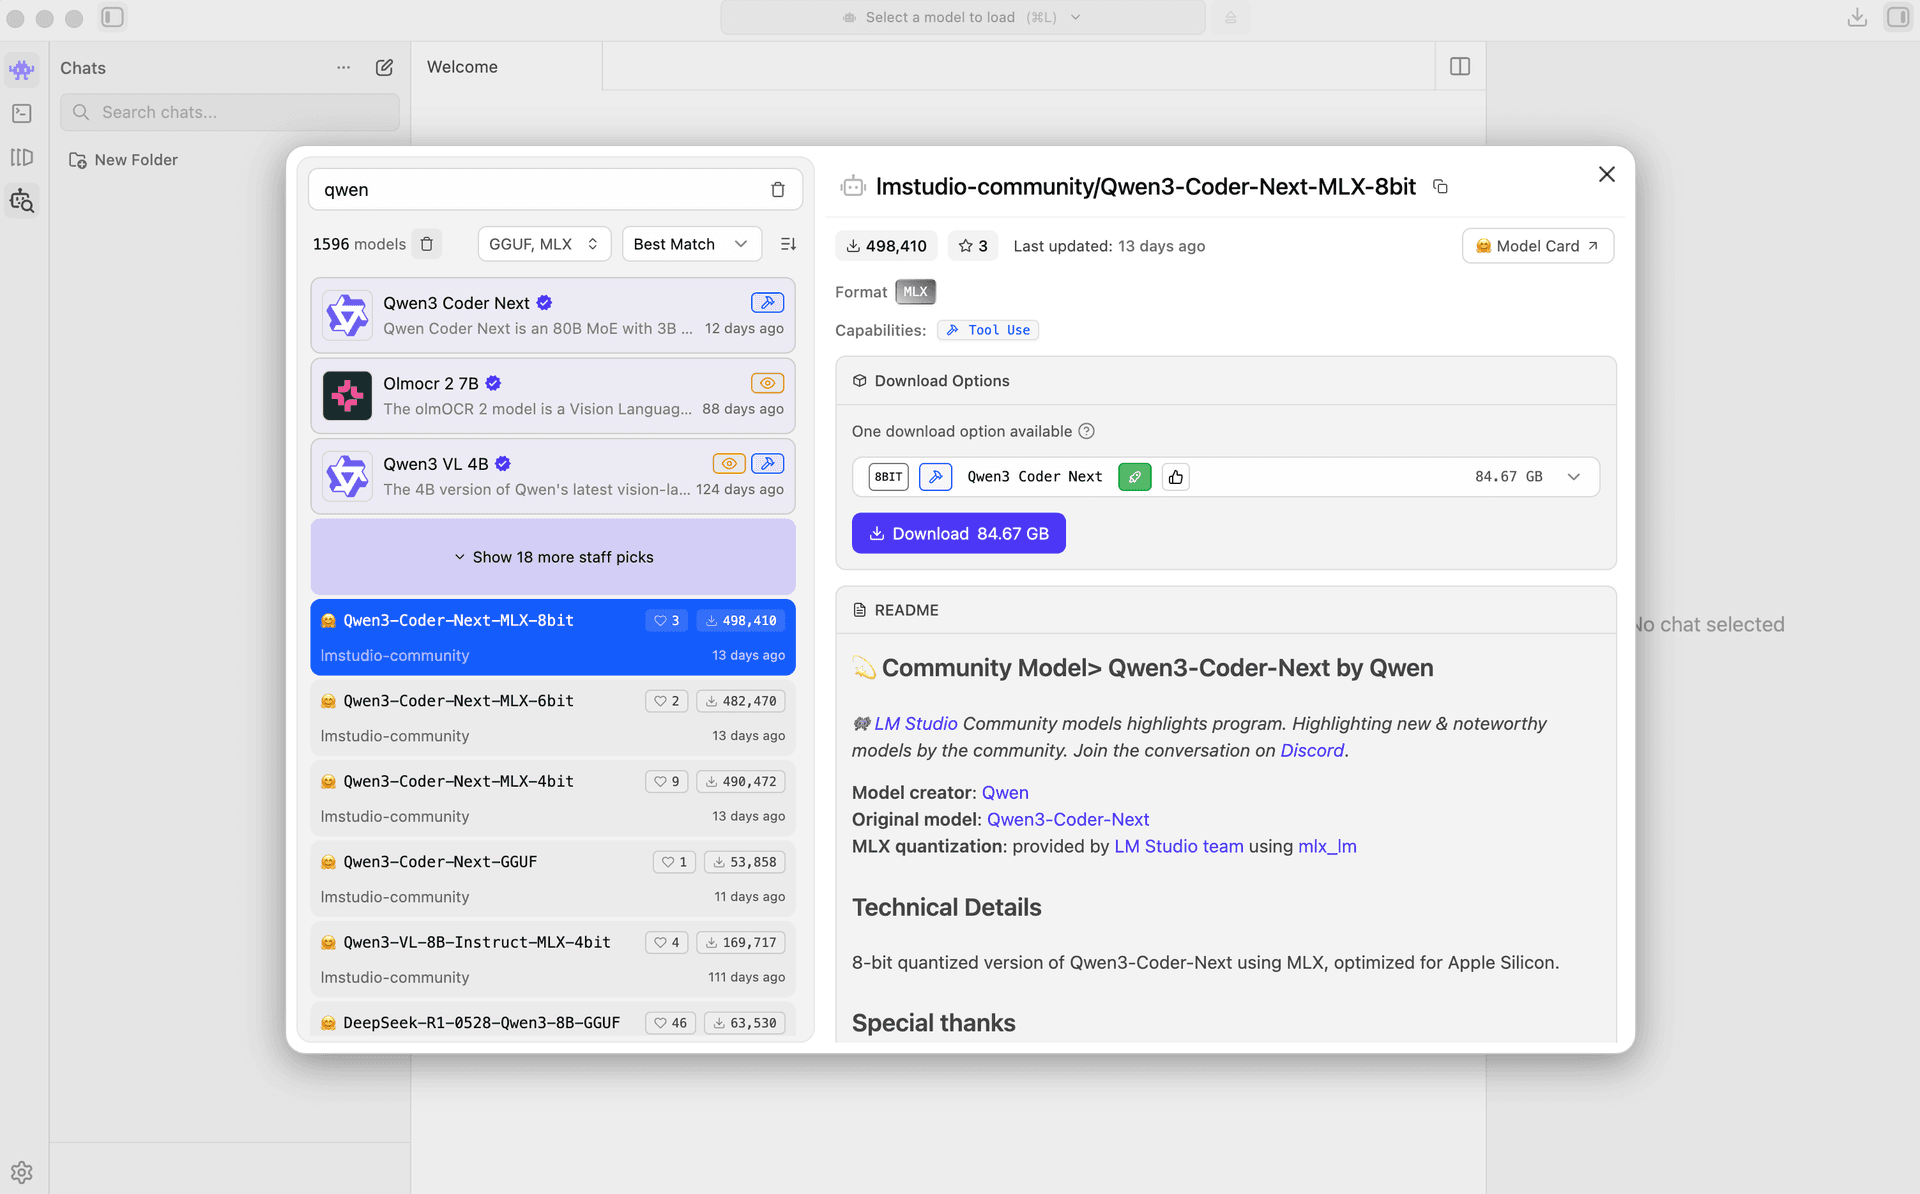The height and width of the screenshot is (1194, 1920).
Task: Open the GGUF, MLX format filter dropdown
Action: click(x=543, y=244)
